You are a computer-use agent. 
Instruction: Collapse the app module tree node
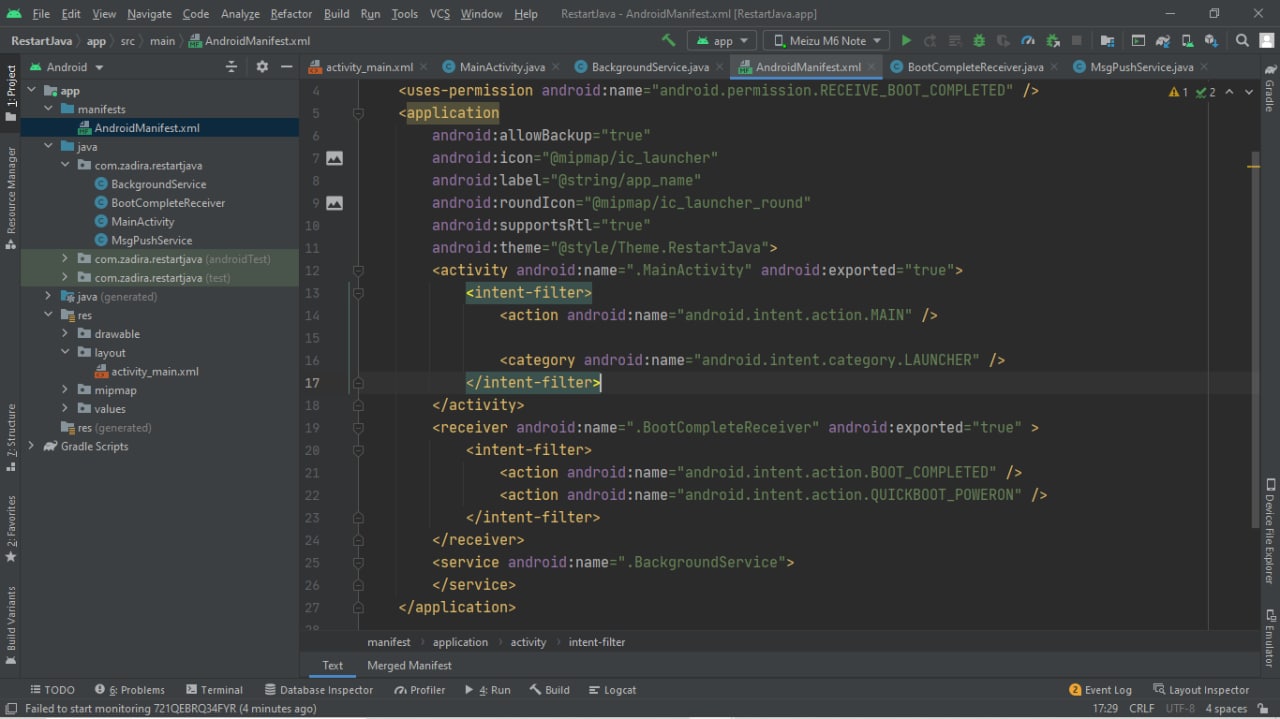31,90
